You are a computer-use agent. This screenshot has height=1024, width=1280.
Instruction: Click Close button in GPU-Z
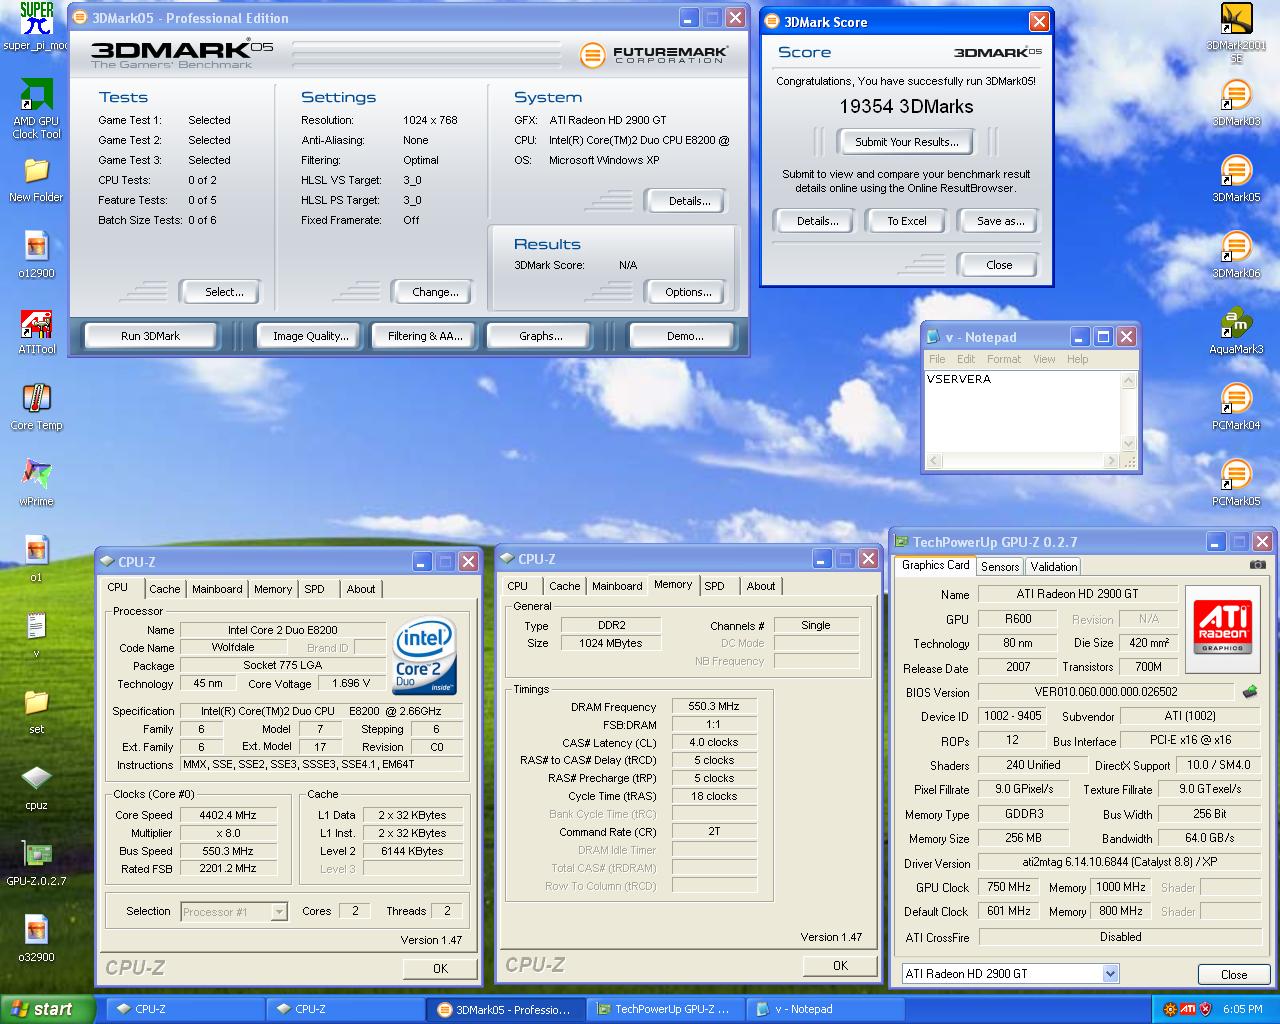click(x=1234, y=974)
